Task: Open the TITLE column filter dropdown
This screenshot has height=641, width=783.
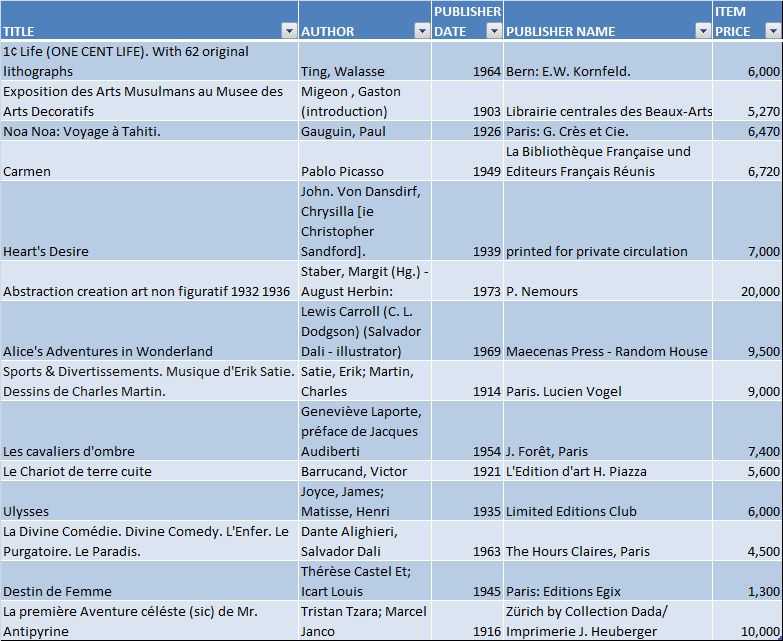Action: click(289, 31)
